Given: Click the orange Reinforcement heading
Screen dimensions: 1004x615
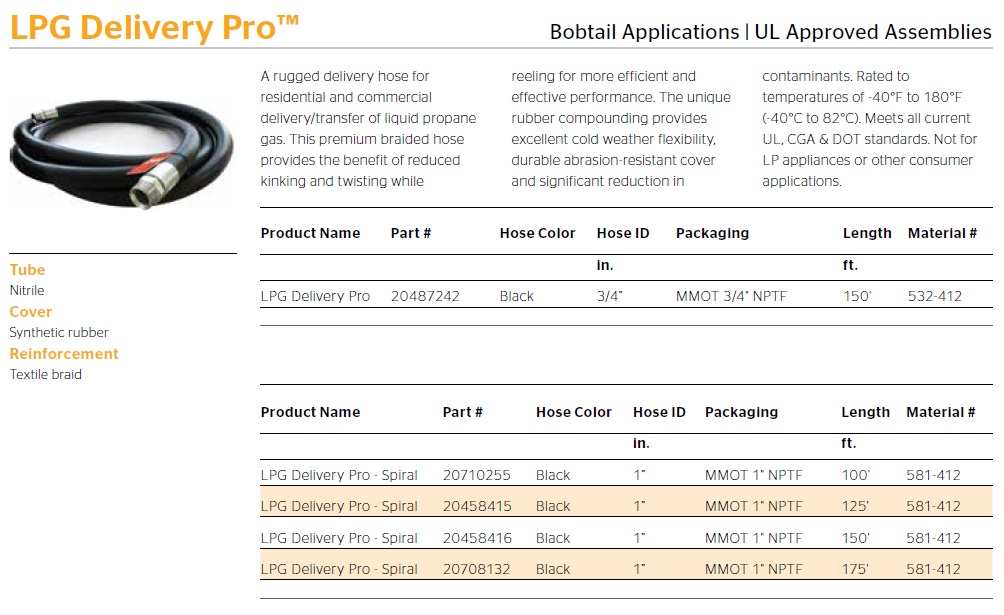Looking at the screenshot, I should (x=64, y=354).
